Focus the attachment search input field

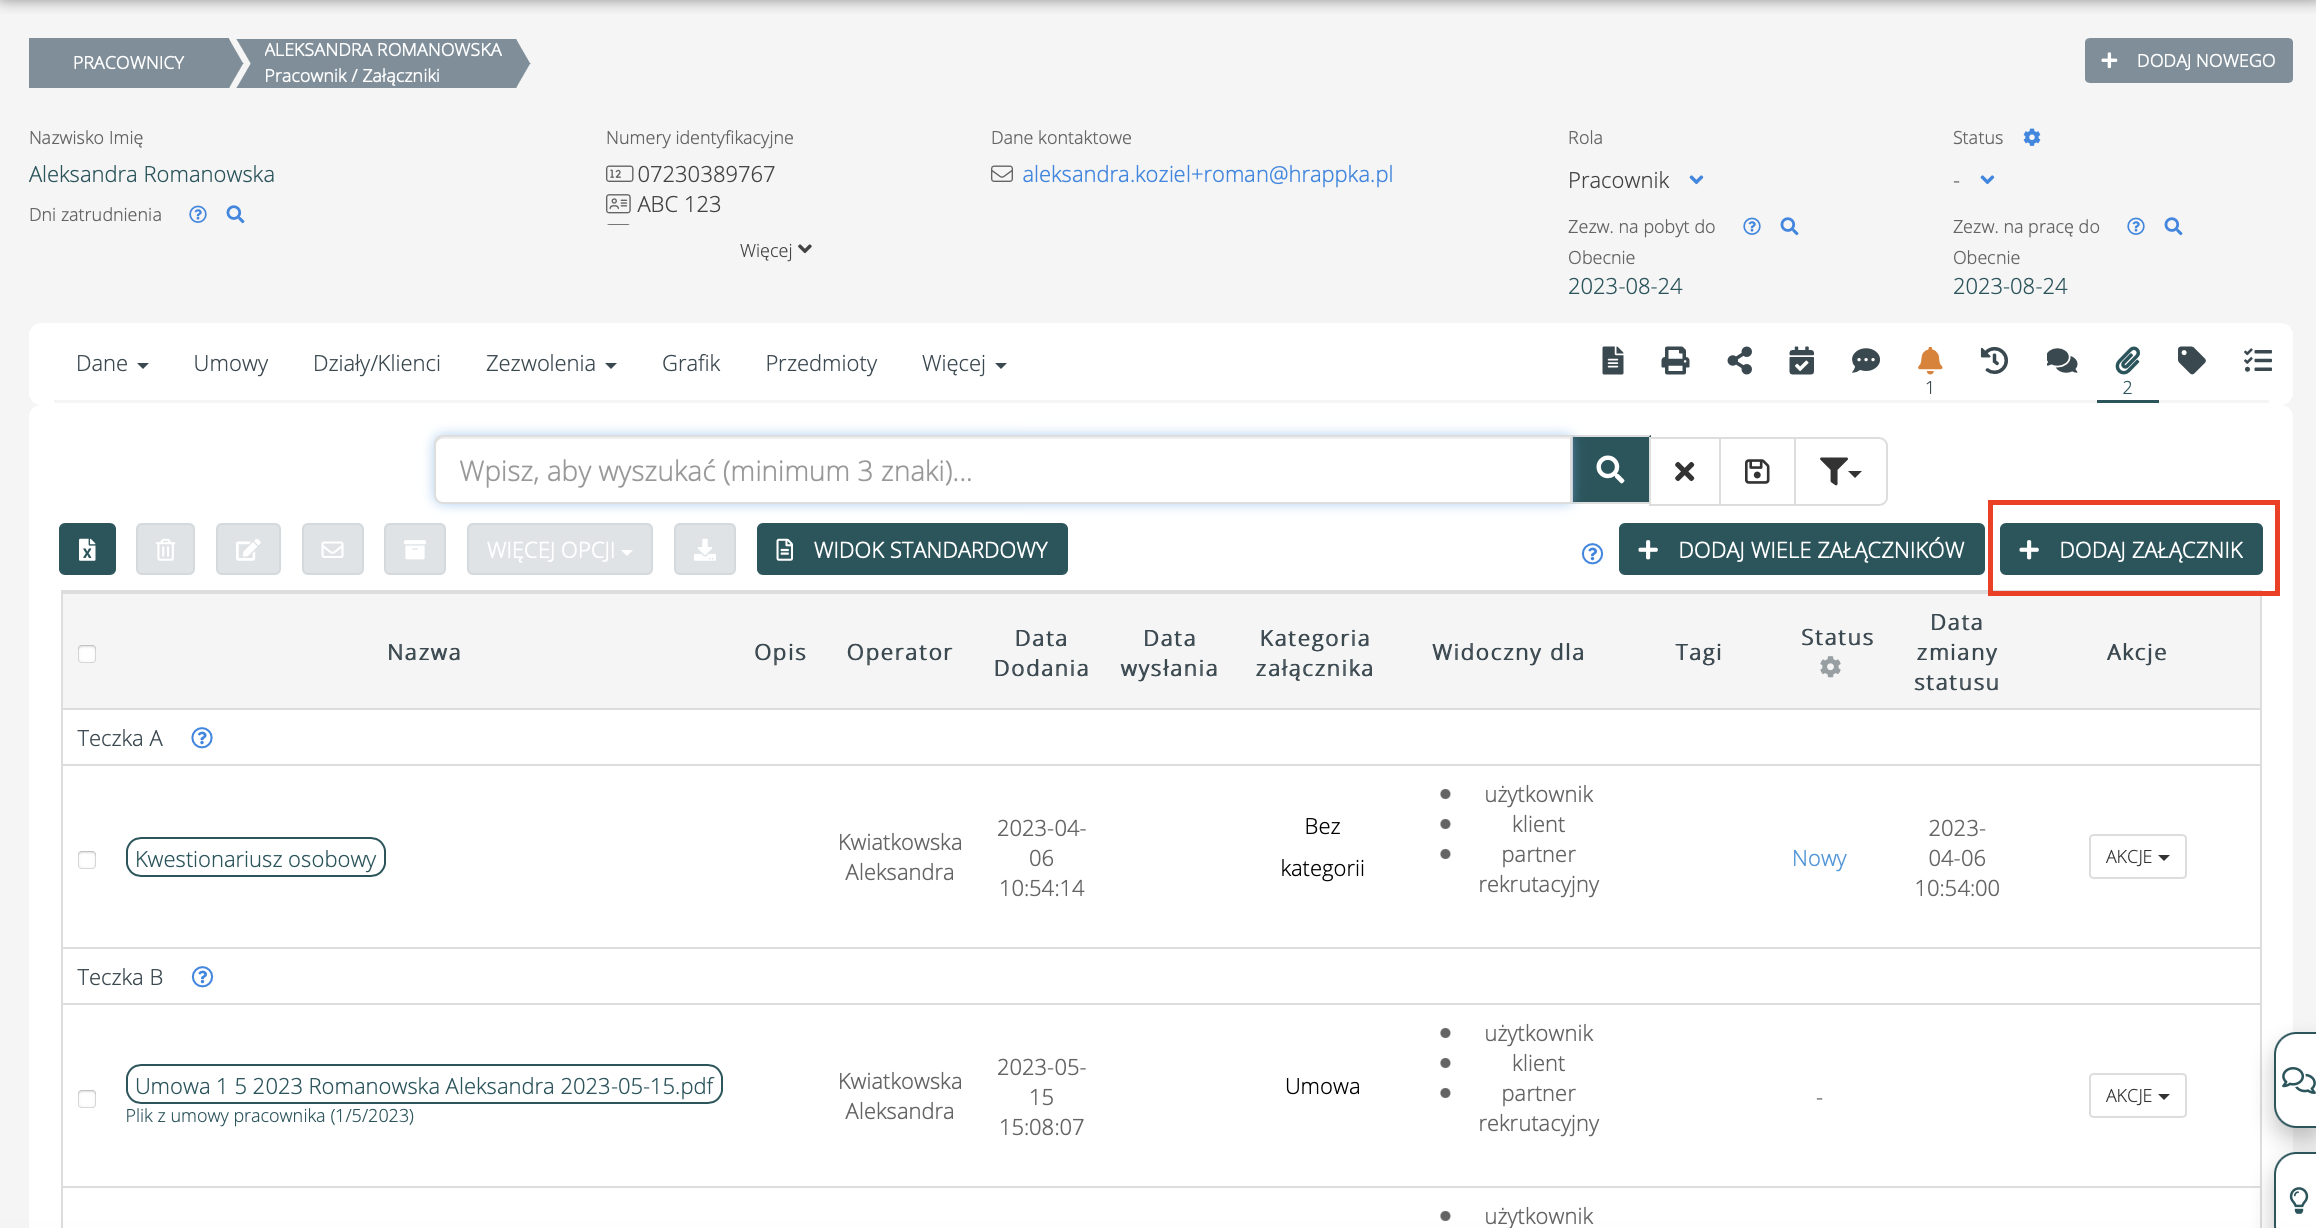[1002, 471]
